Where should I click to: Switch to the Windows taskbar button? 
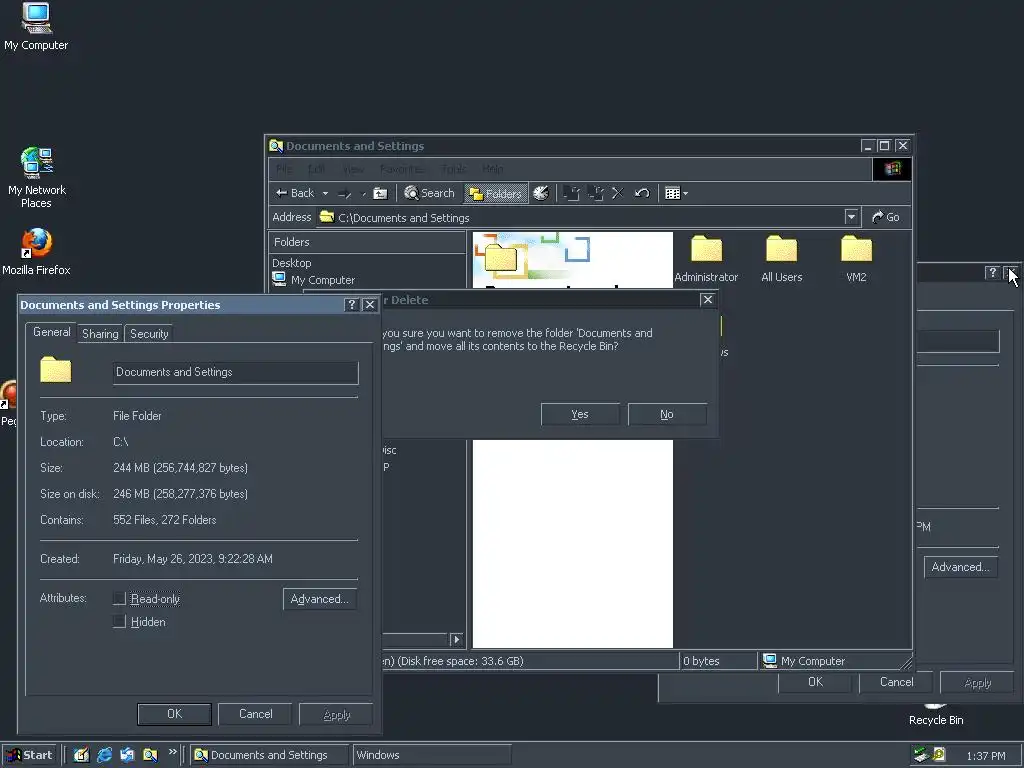(x=431, y=755)
